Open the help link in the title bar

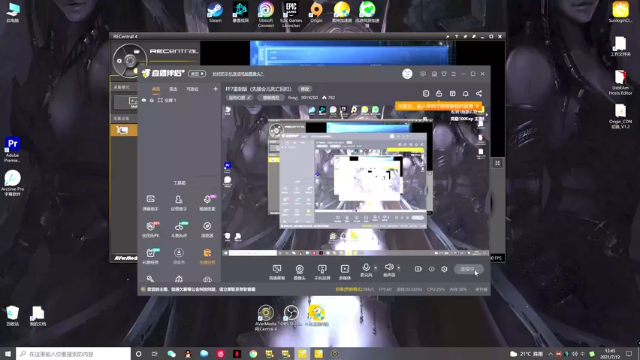pyautogui.click(x=238, y=74)
